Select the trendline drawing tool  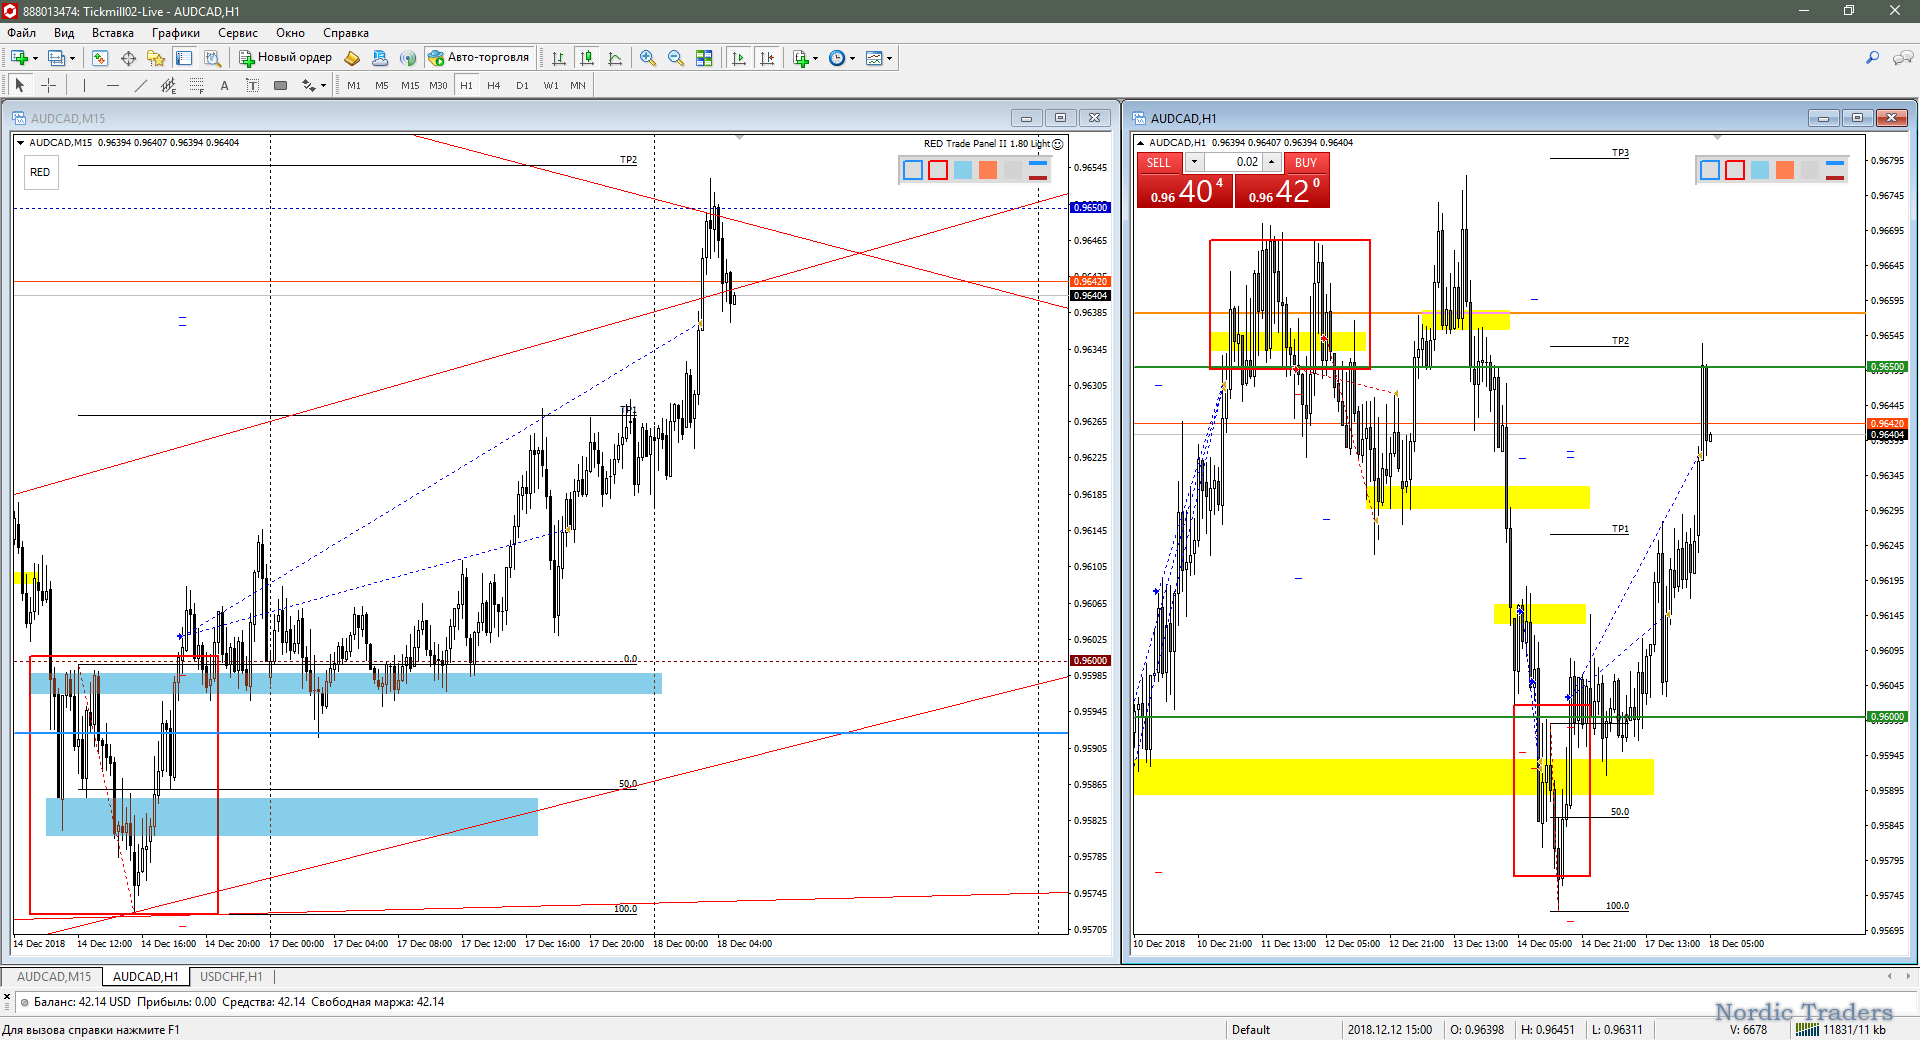click(141, 86)
